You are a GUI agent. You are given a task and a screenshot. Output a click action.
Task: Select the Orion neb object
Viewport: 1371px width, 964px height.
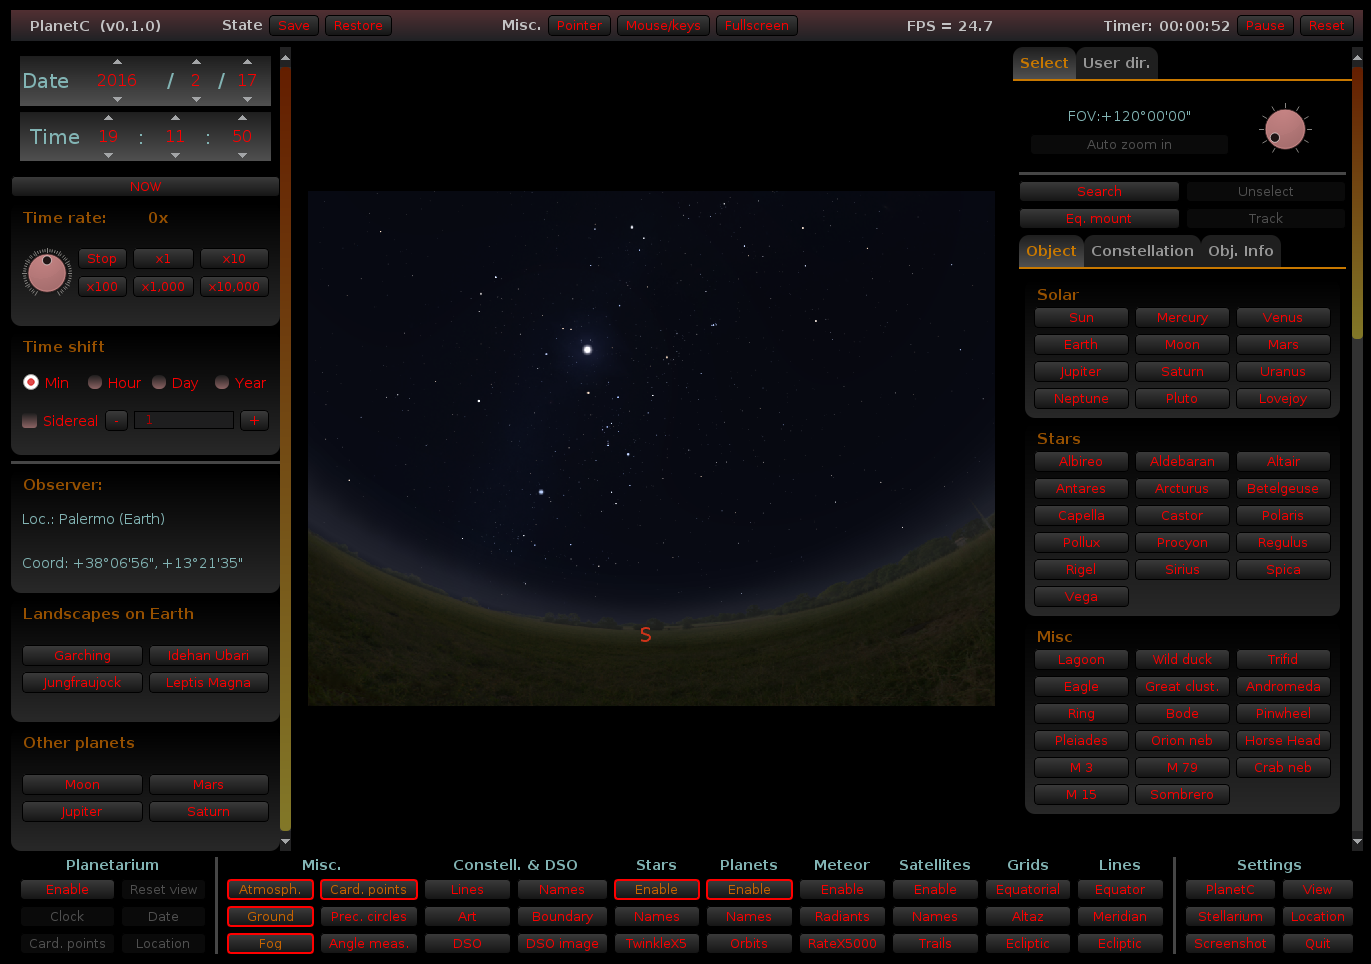pyautogui.click(x=1182, y=741)
